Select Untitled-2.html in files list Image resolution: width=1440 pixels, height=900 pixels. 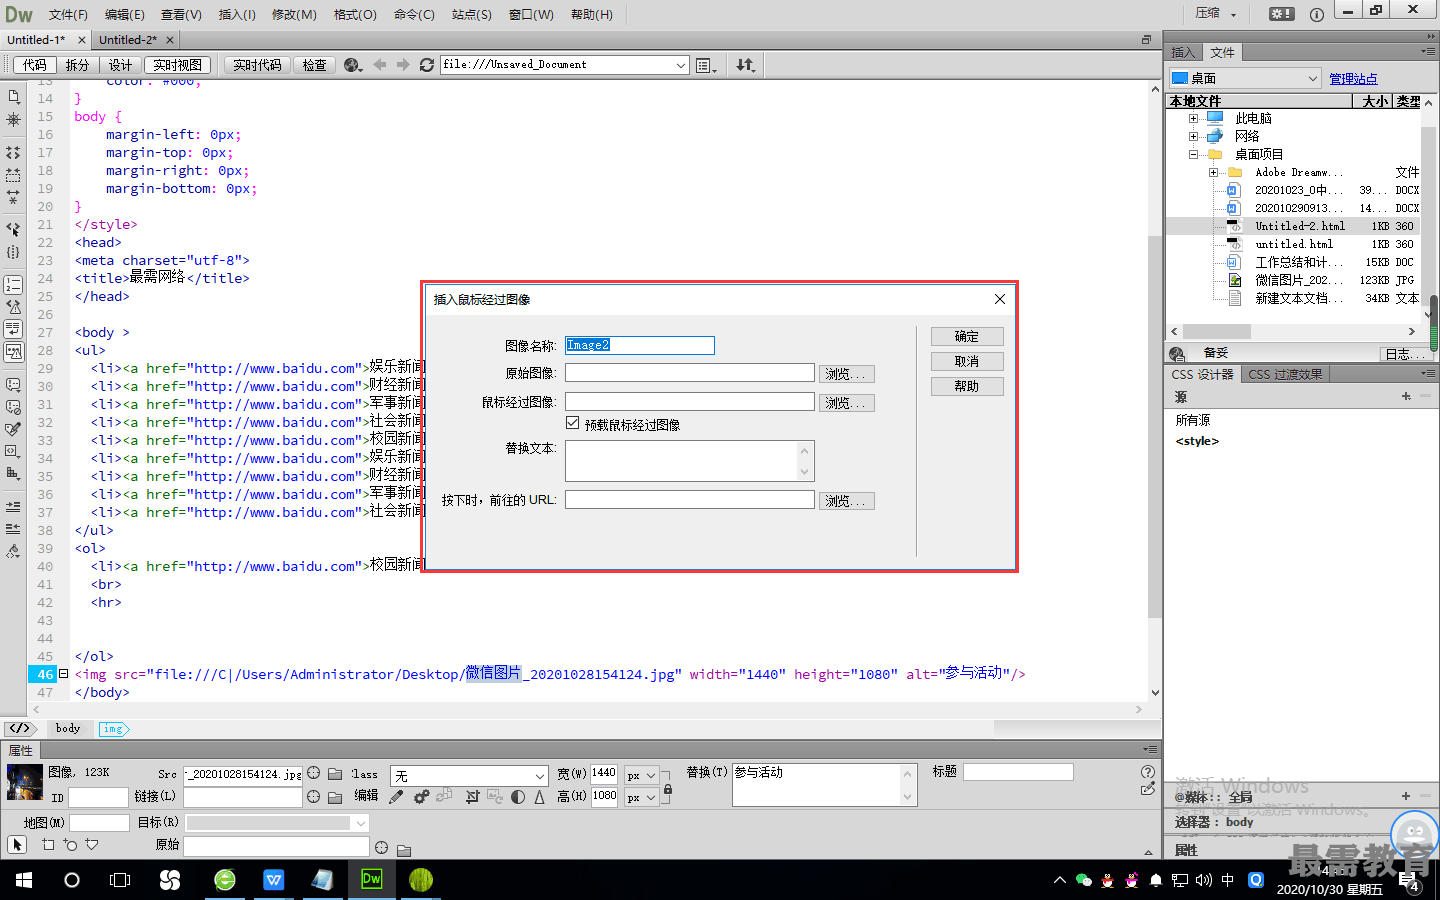pos(1299,226)
